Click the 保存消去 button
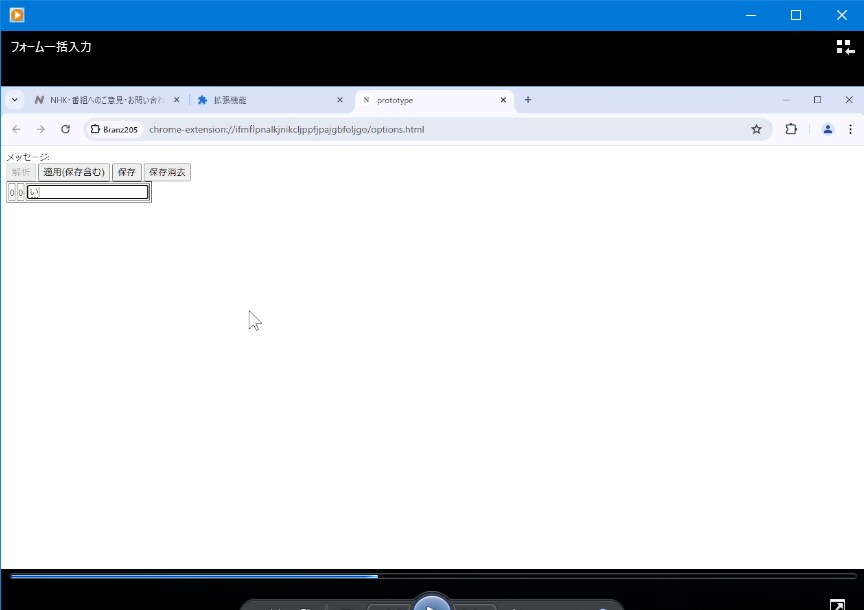The width and height of the screenshot is (864, 610). (167, 172)
